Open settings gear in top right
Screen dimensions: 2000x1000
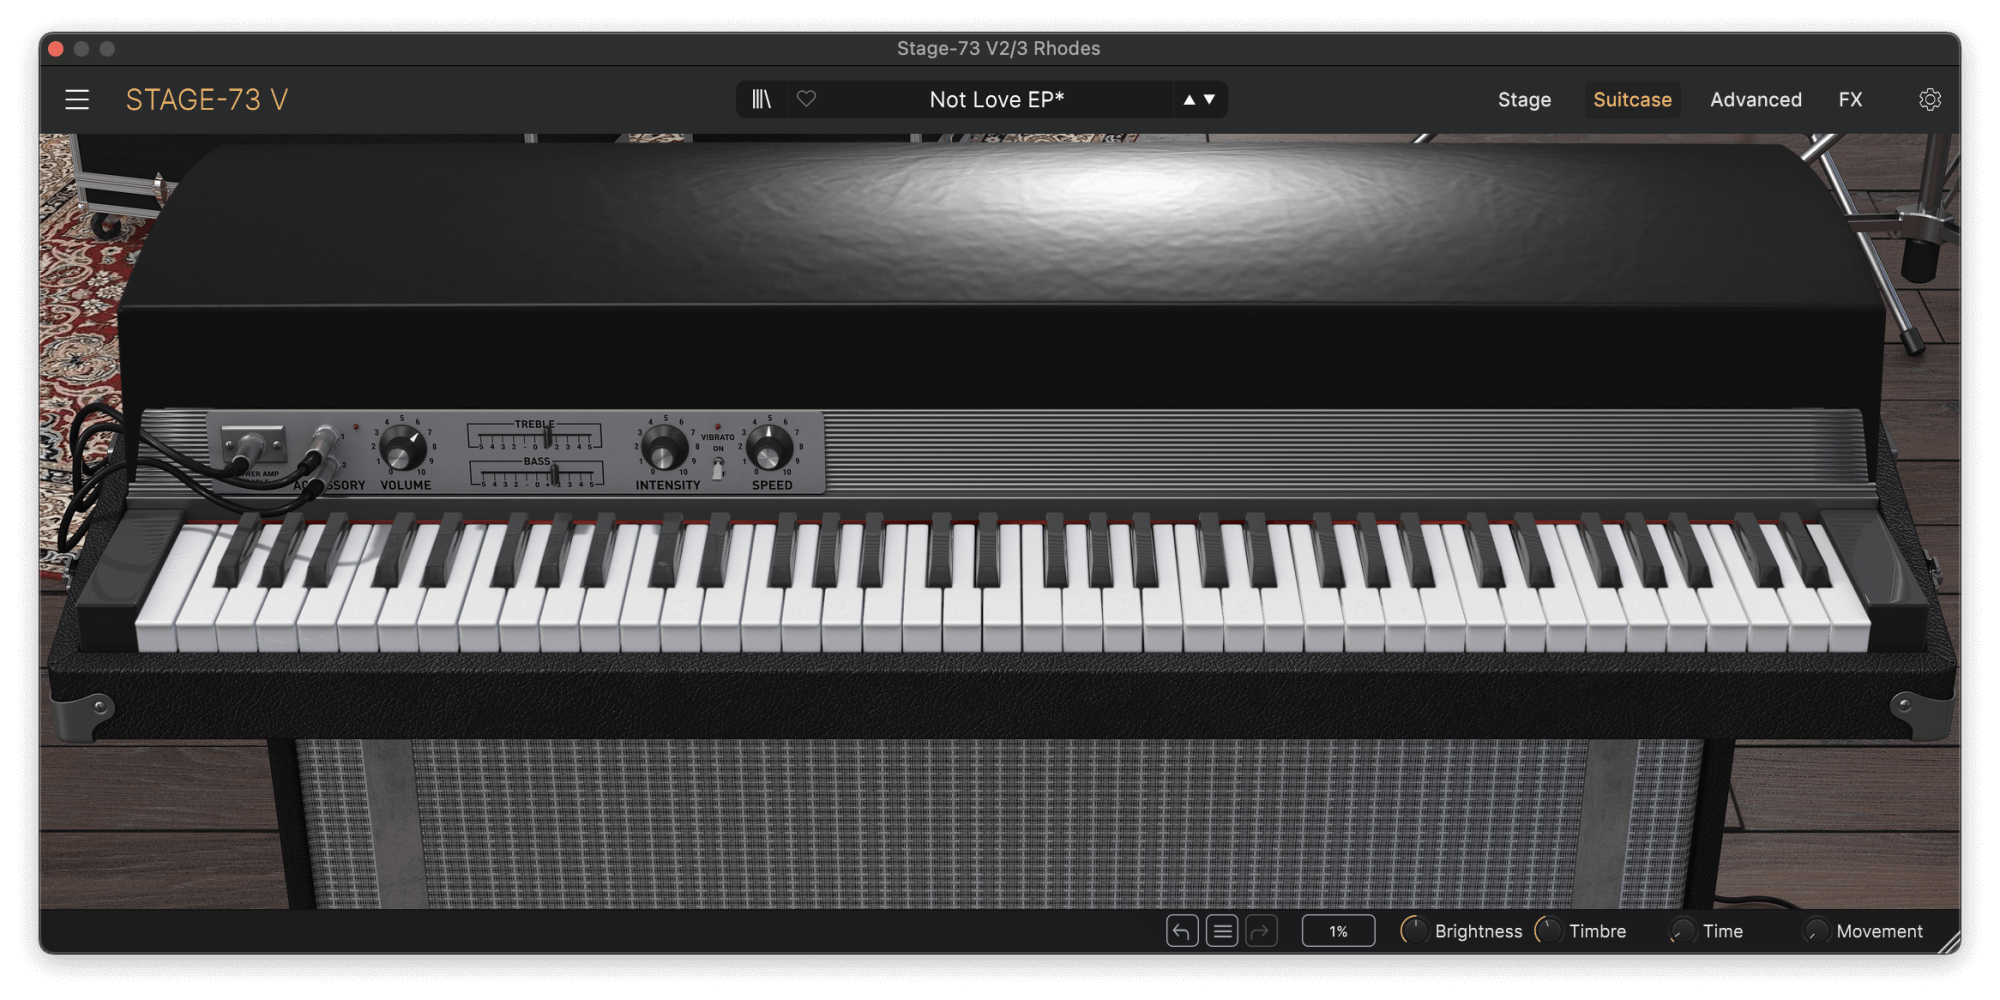pyautogui.click(x=1929, y=100)
